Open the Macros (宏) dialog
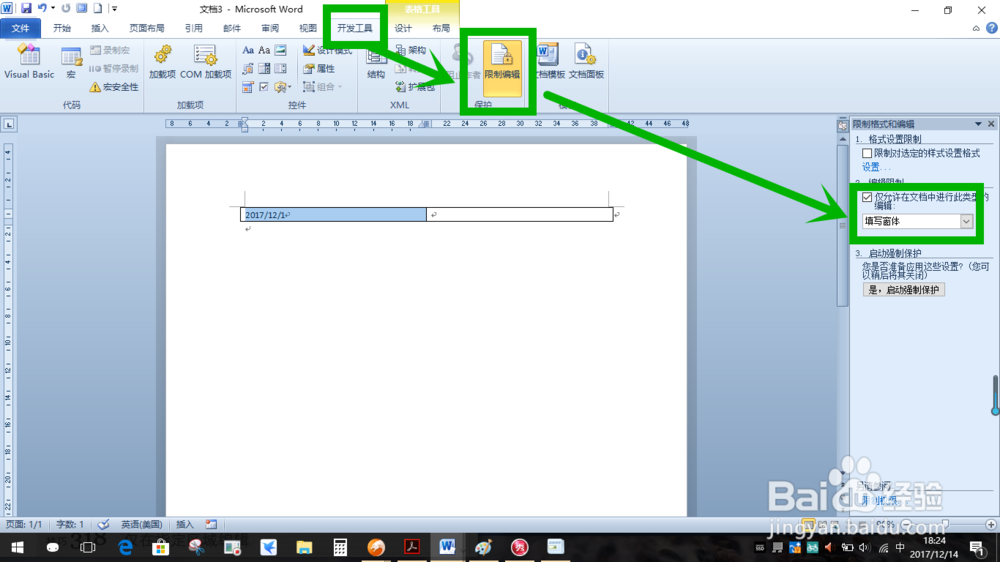 click(x=71, y=62)
